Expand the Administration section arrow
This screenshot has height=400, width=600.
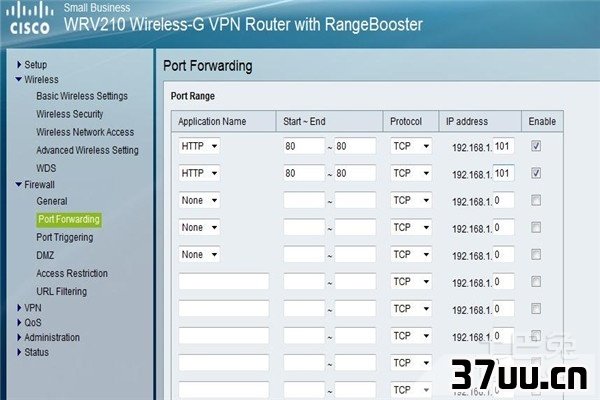pos(19,337)
